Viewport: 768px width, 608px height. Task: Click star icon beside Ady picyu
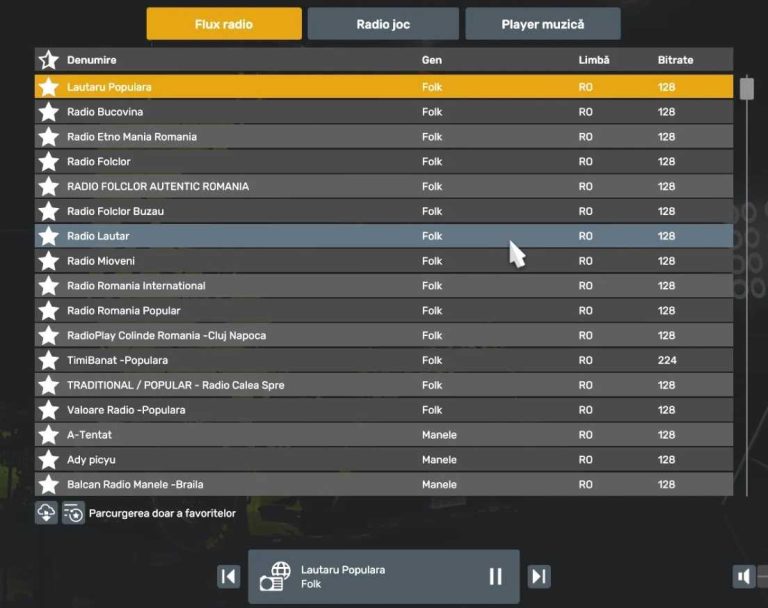[x=49, y=460]
